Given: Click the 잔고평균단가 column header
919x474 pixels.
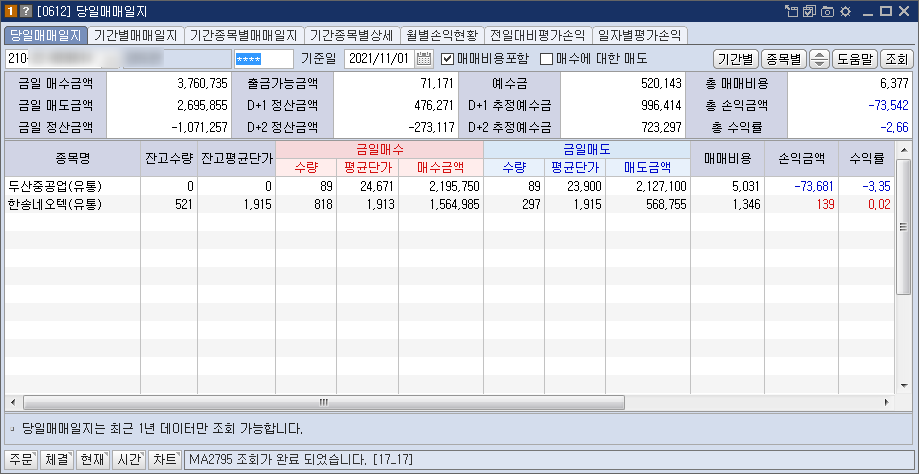Looking at the screenshot, I should tap(236, 158).
